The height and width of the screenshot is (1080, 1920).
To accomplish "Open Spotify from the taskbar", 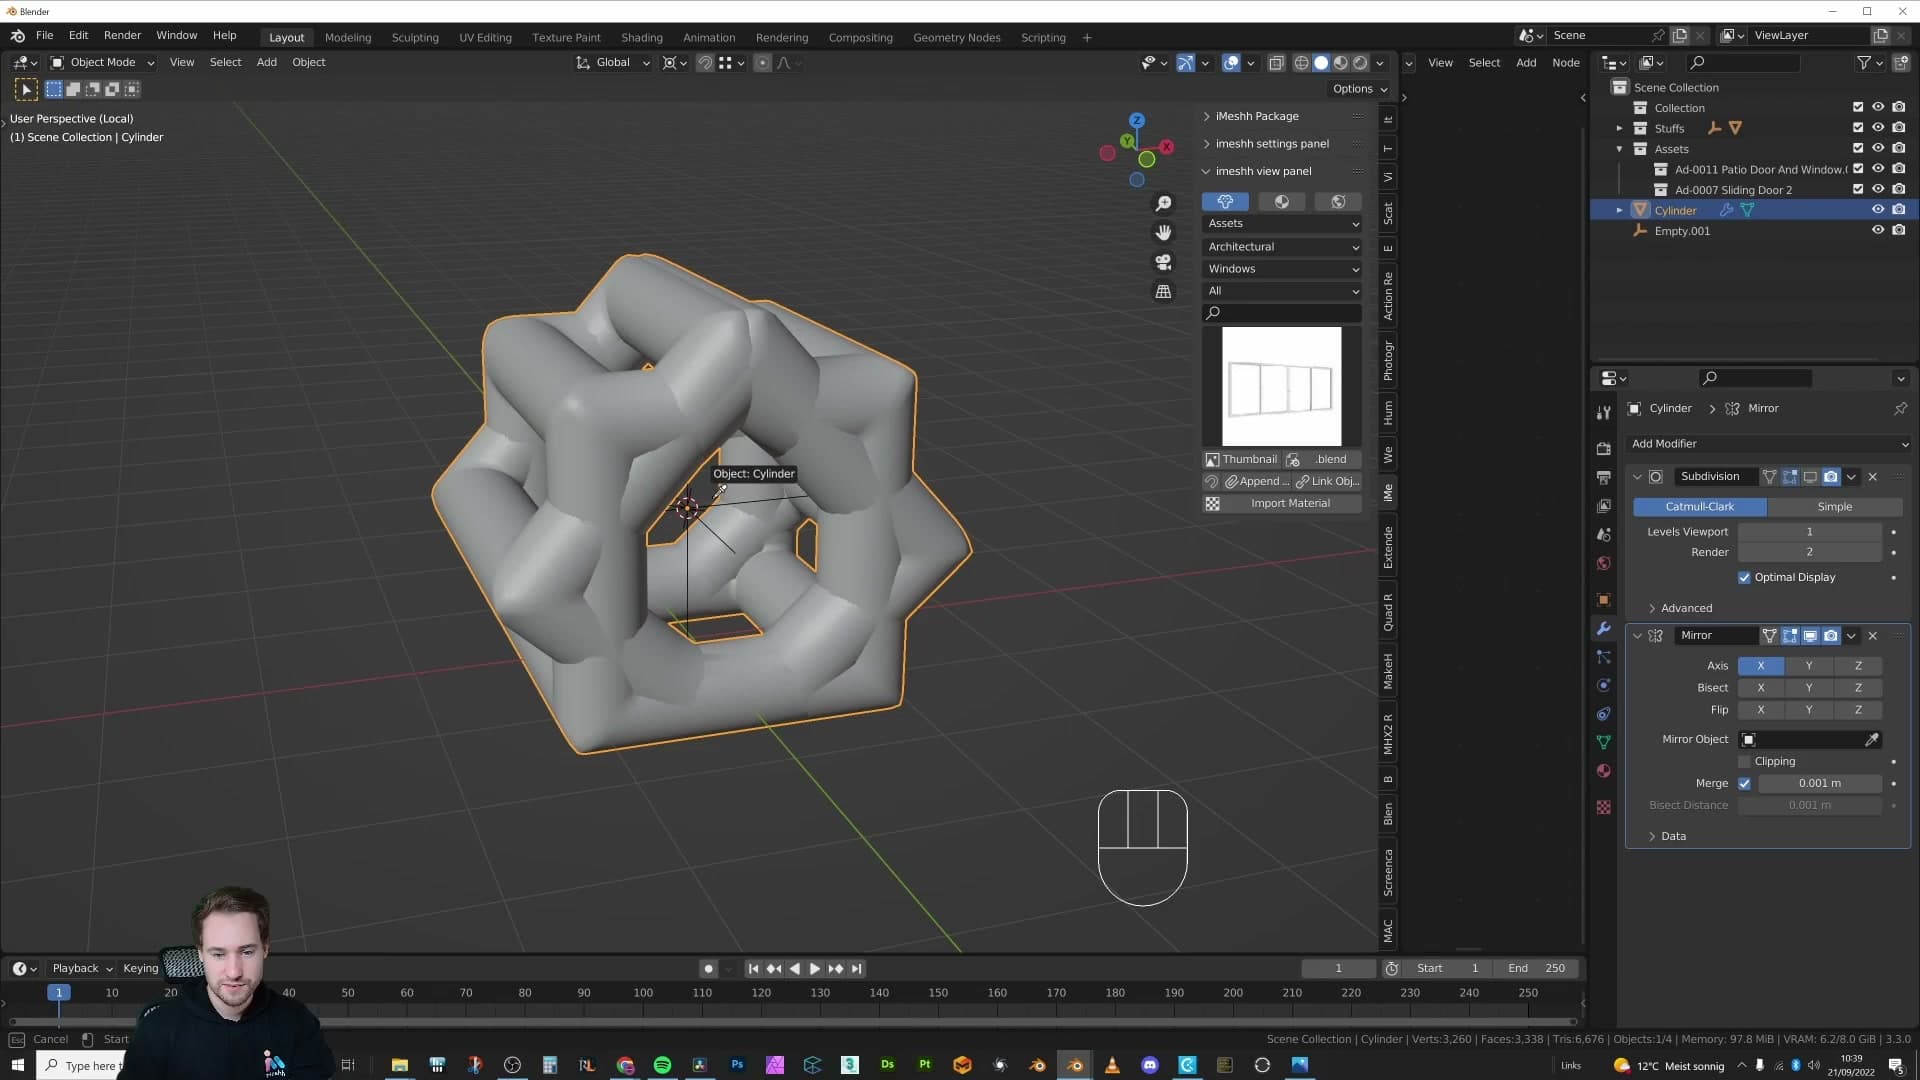I will (x=662, y=1065).
